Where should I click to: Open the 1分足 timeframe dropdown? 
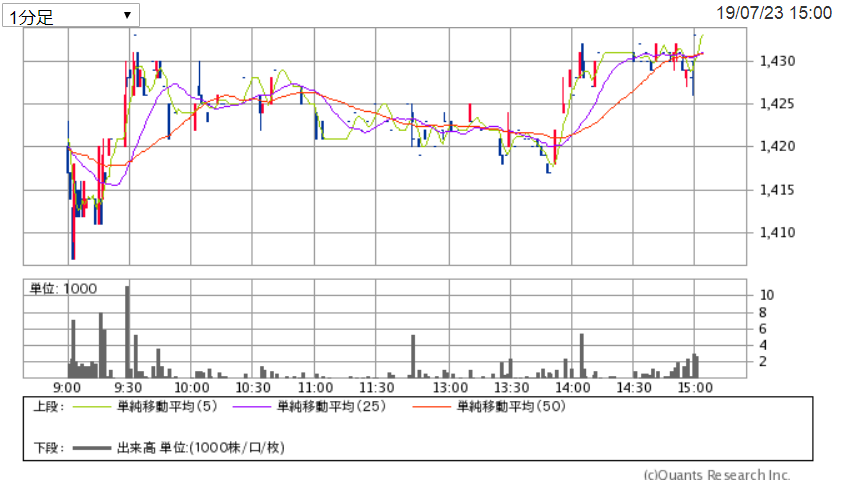[71, 15]
